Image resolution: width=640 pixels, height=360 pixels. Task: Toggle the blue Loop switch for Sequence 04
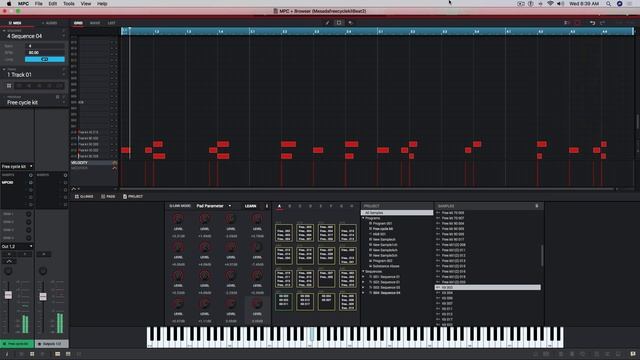pos(44,60)
